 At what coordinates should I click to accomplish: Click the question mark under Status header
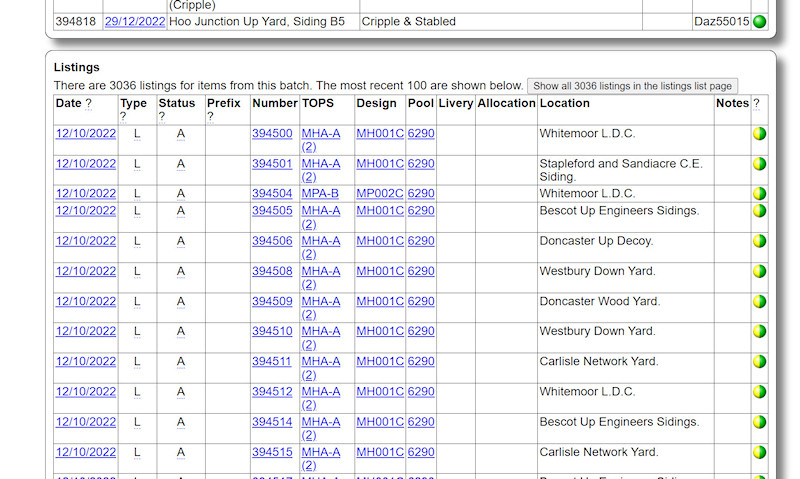tap(162, 116)
